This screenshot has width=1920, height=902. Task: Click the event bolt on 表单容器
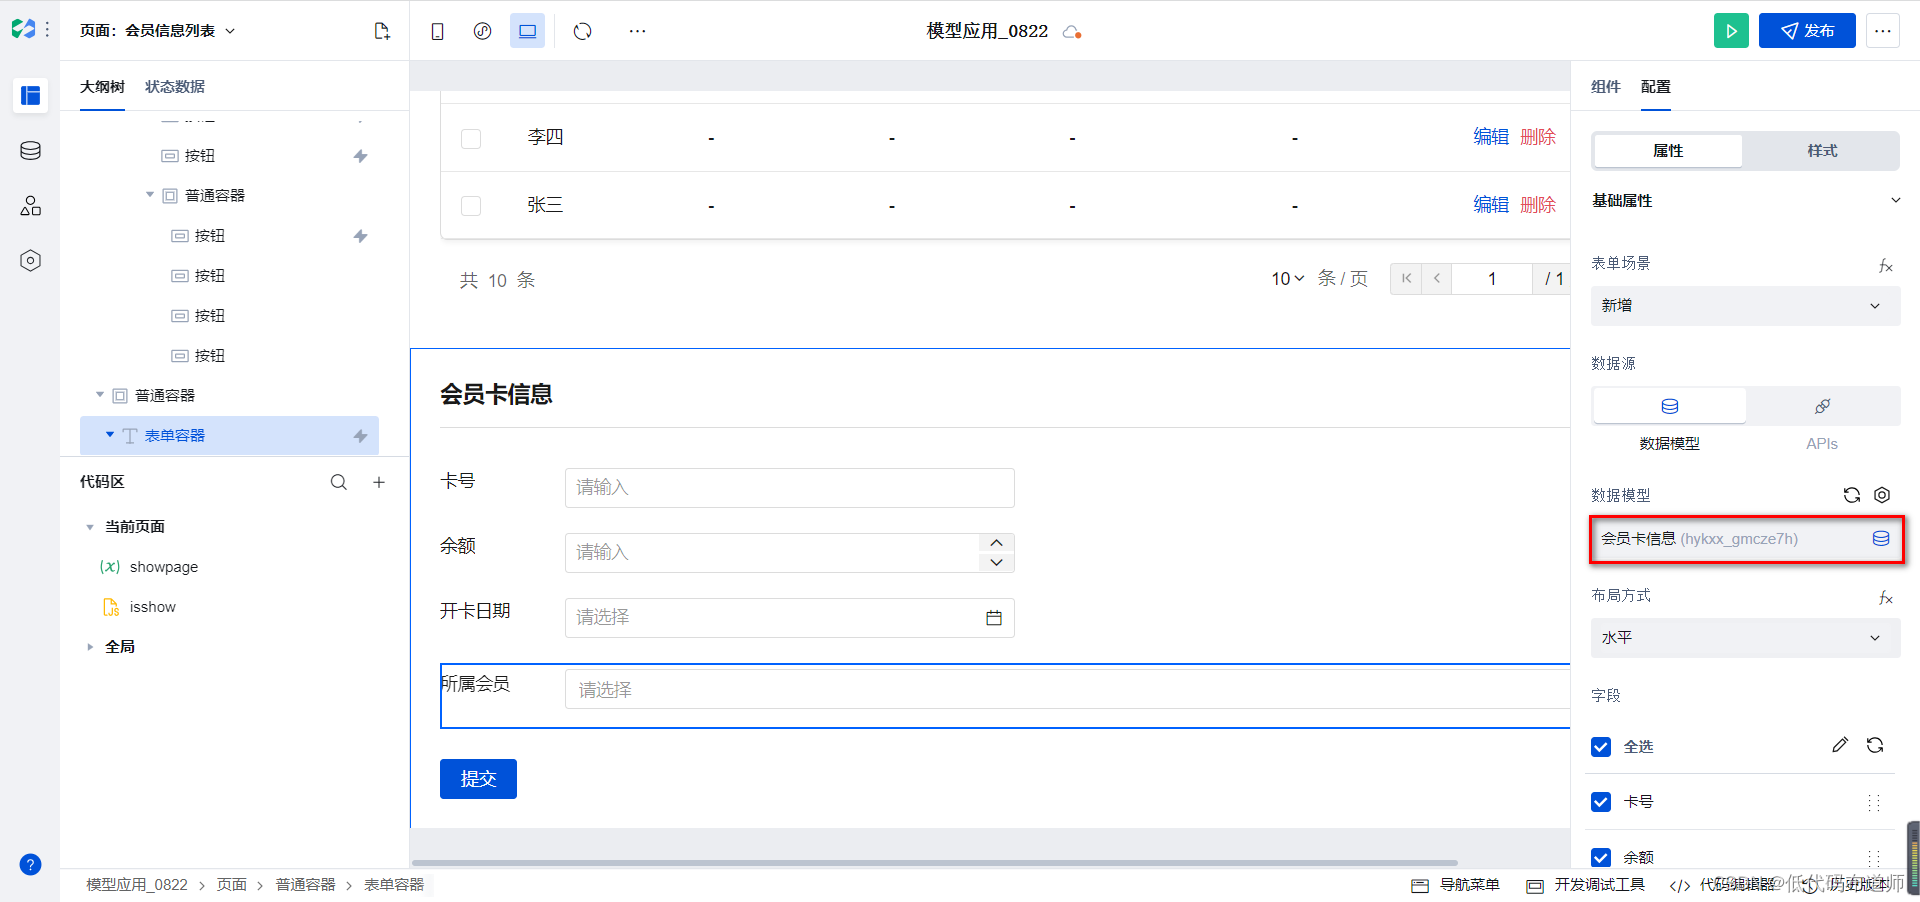(360, 436)
